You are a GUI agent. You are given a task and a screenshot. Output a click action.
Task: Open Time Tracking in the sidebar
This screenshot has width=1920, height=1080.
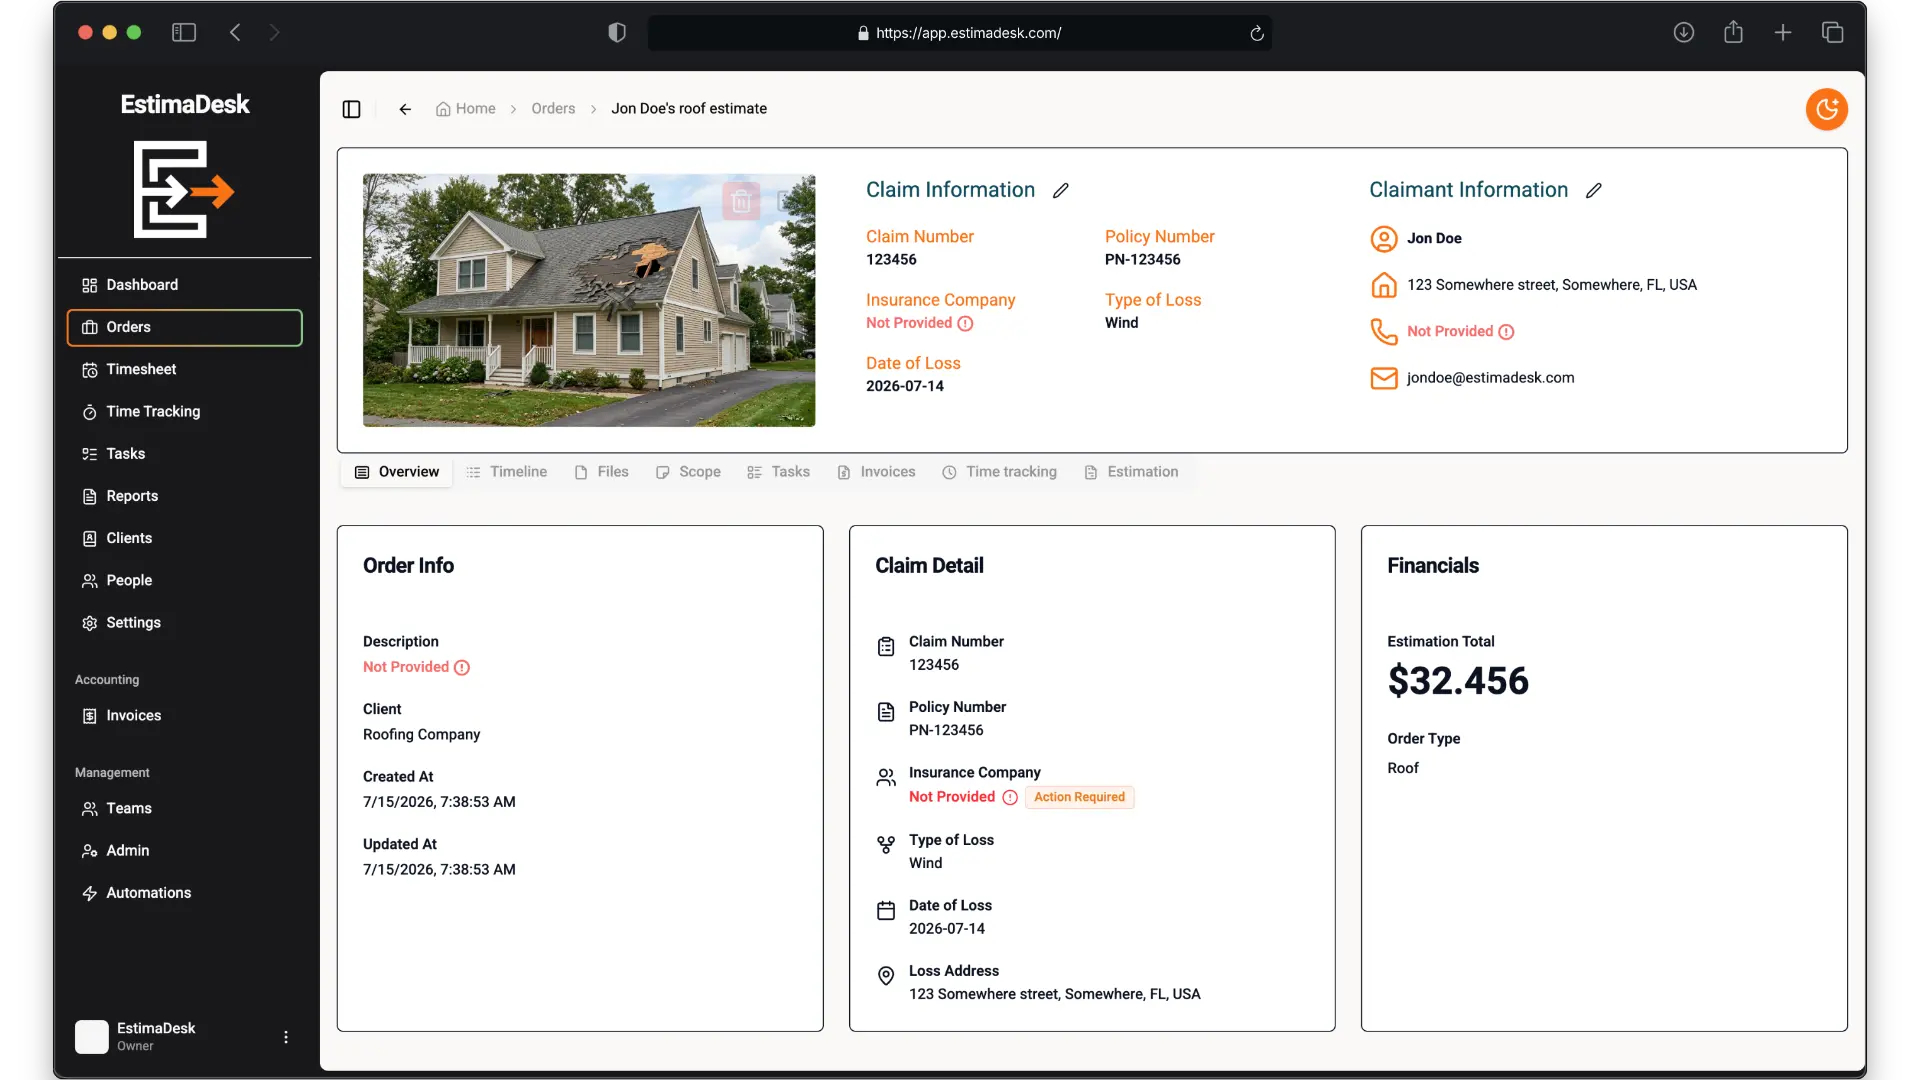pos(185,411)
